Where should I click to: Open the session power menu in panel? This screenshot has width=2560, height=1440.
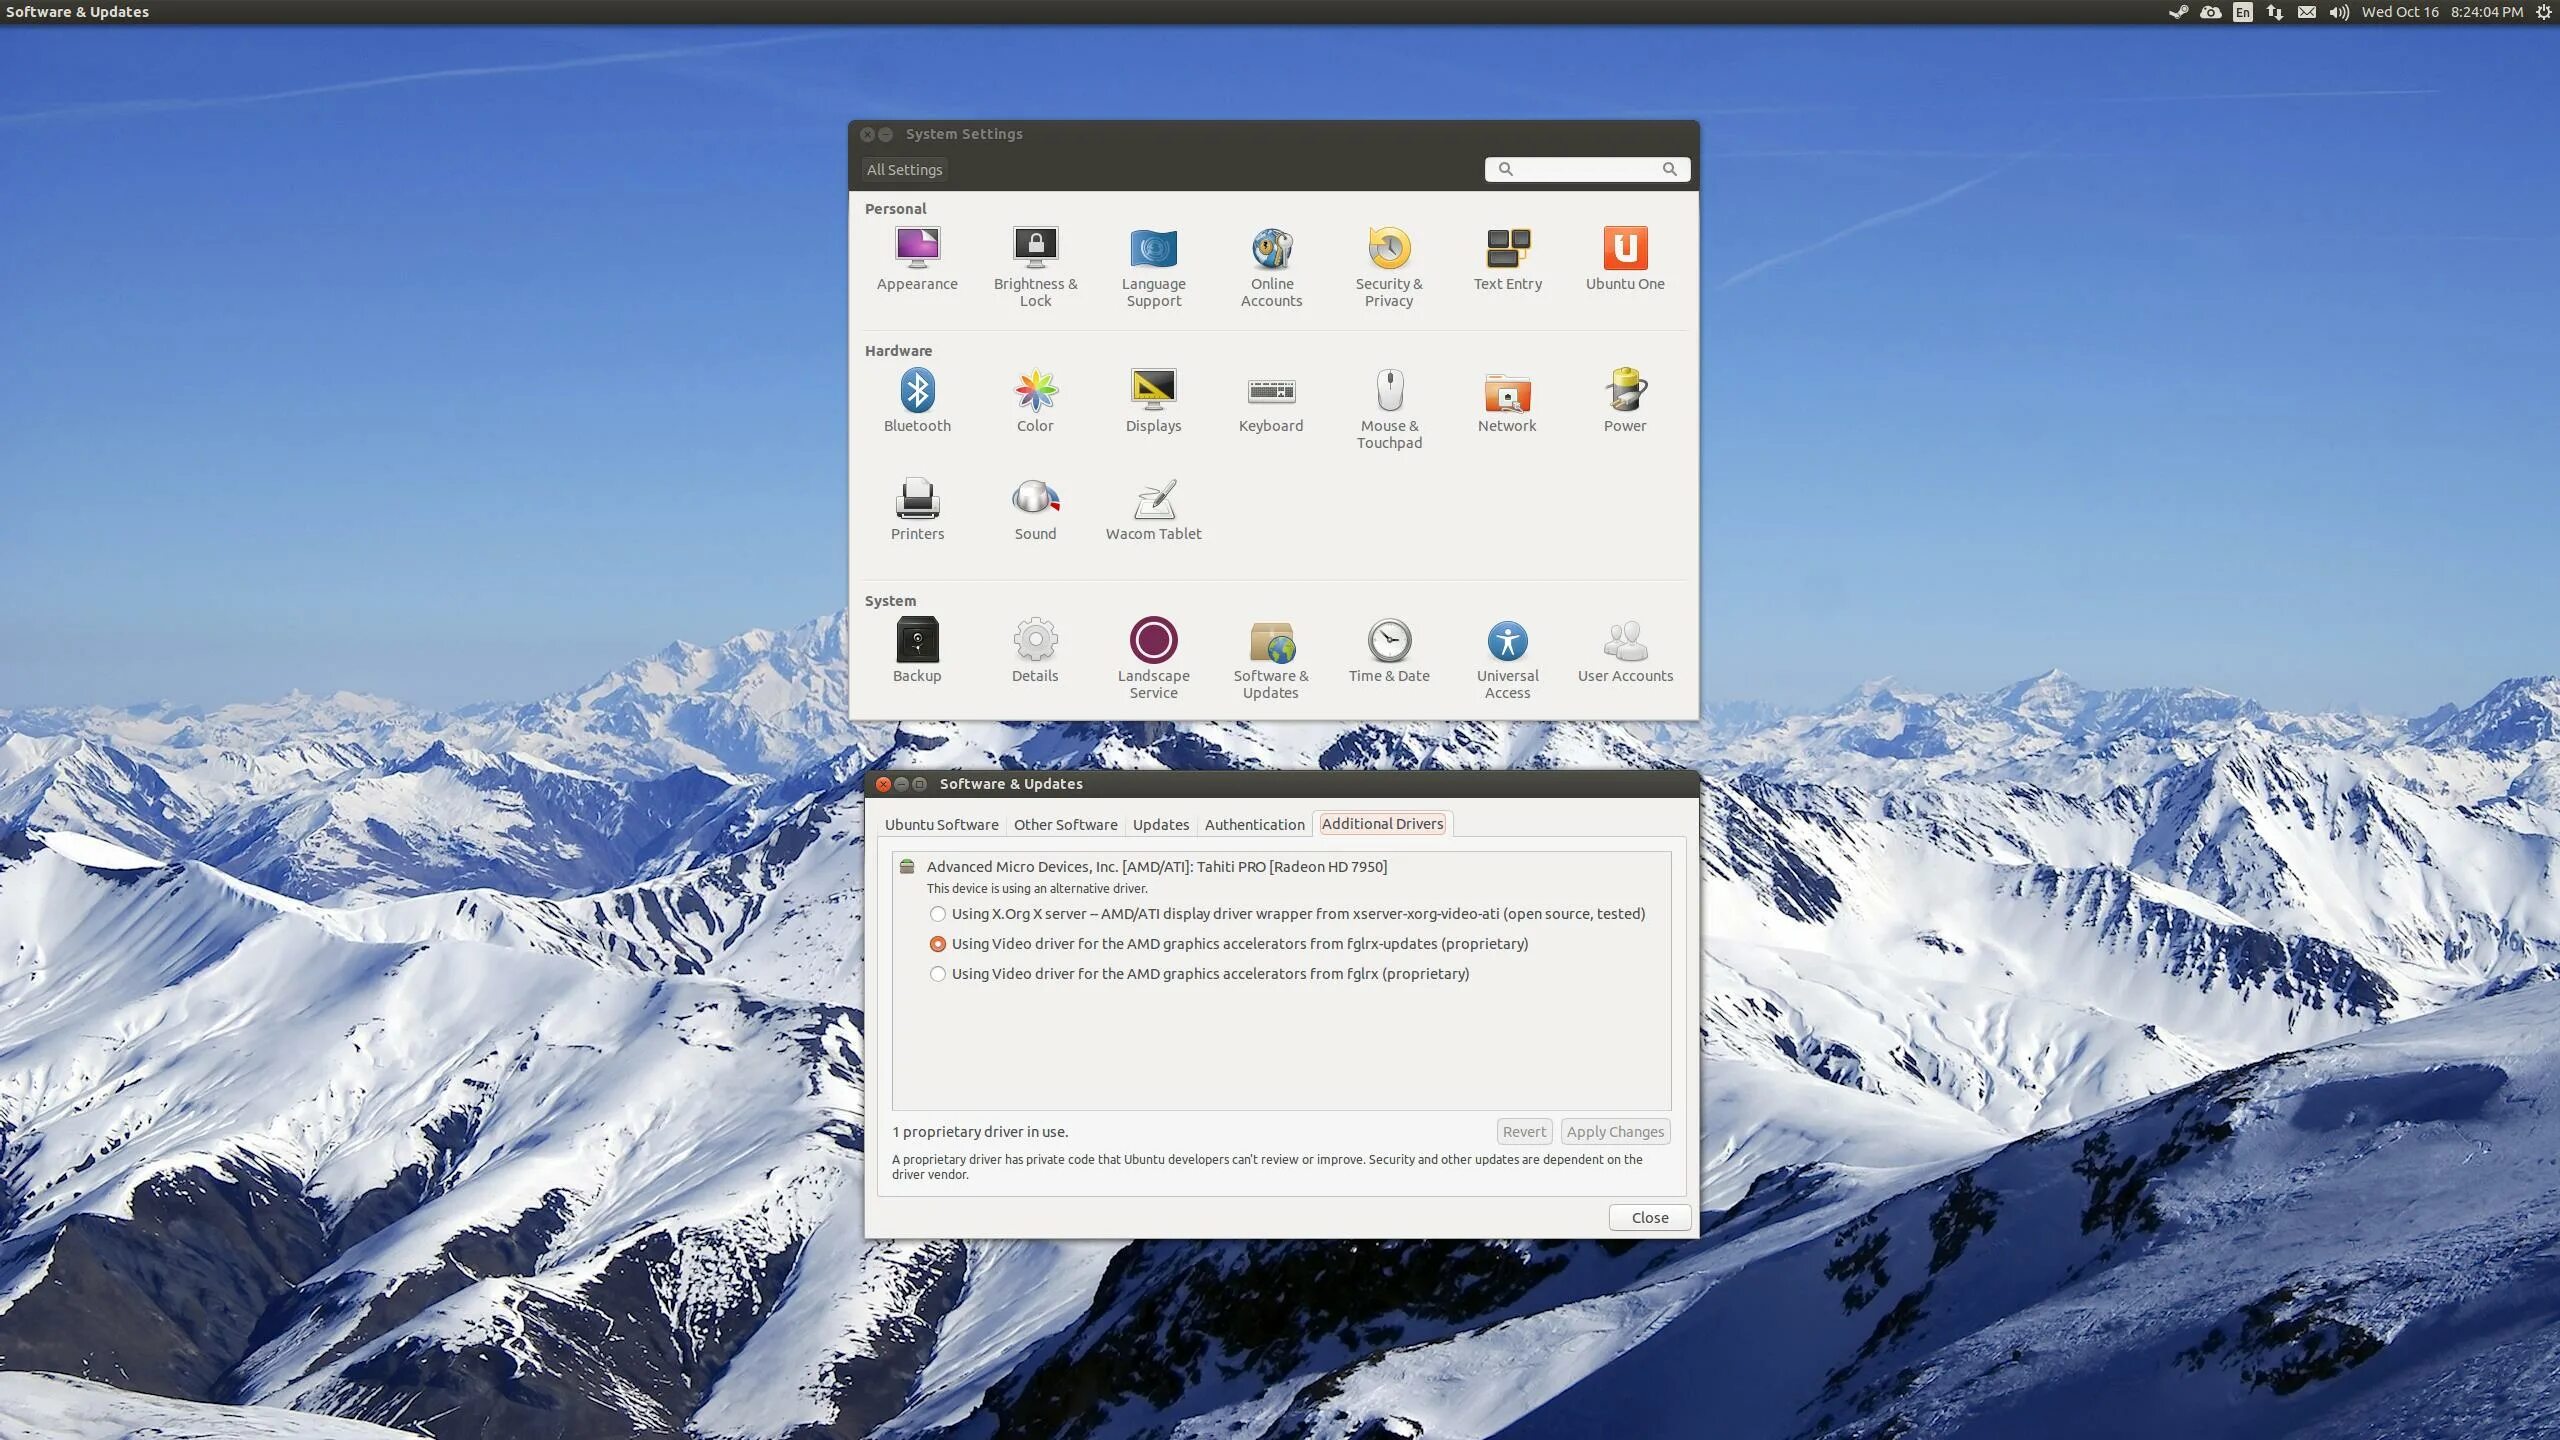coord(2544,12)
